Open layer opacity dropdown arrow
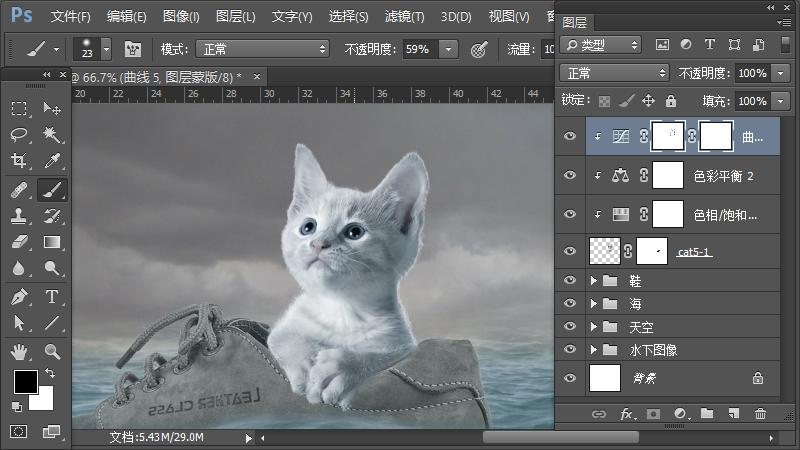The width and height of the screenshot is (800, 450). click(x=781, y=73)
